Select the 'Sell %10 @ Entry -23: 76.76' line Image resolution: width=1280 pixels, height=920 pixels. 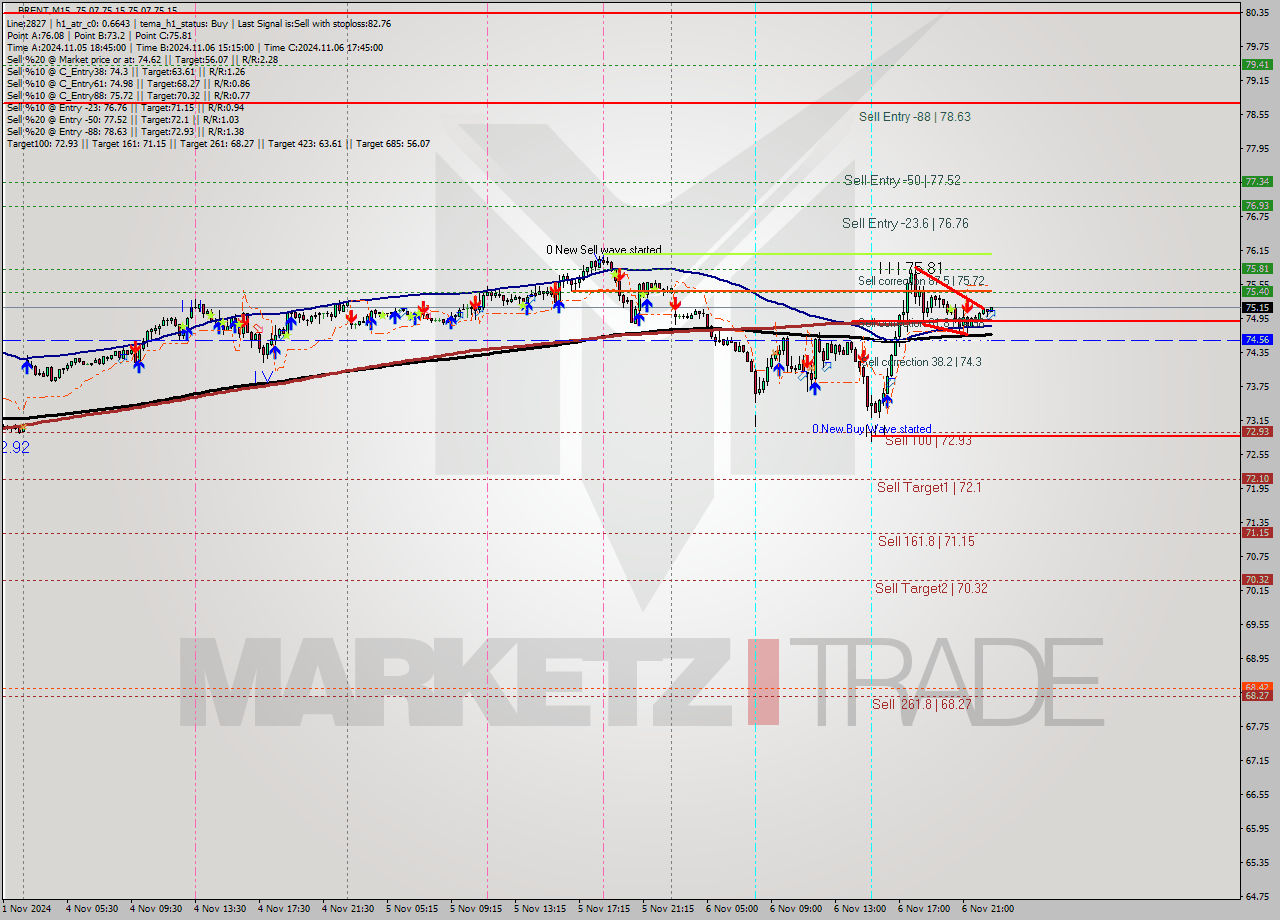pyautogui.click(x=125, y=107)
